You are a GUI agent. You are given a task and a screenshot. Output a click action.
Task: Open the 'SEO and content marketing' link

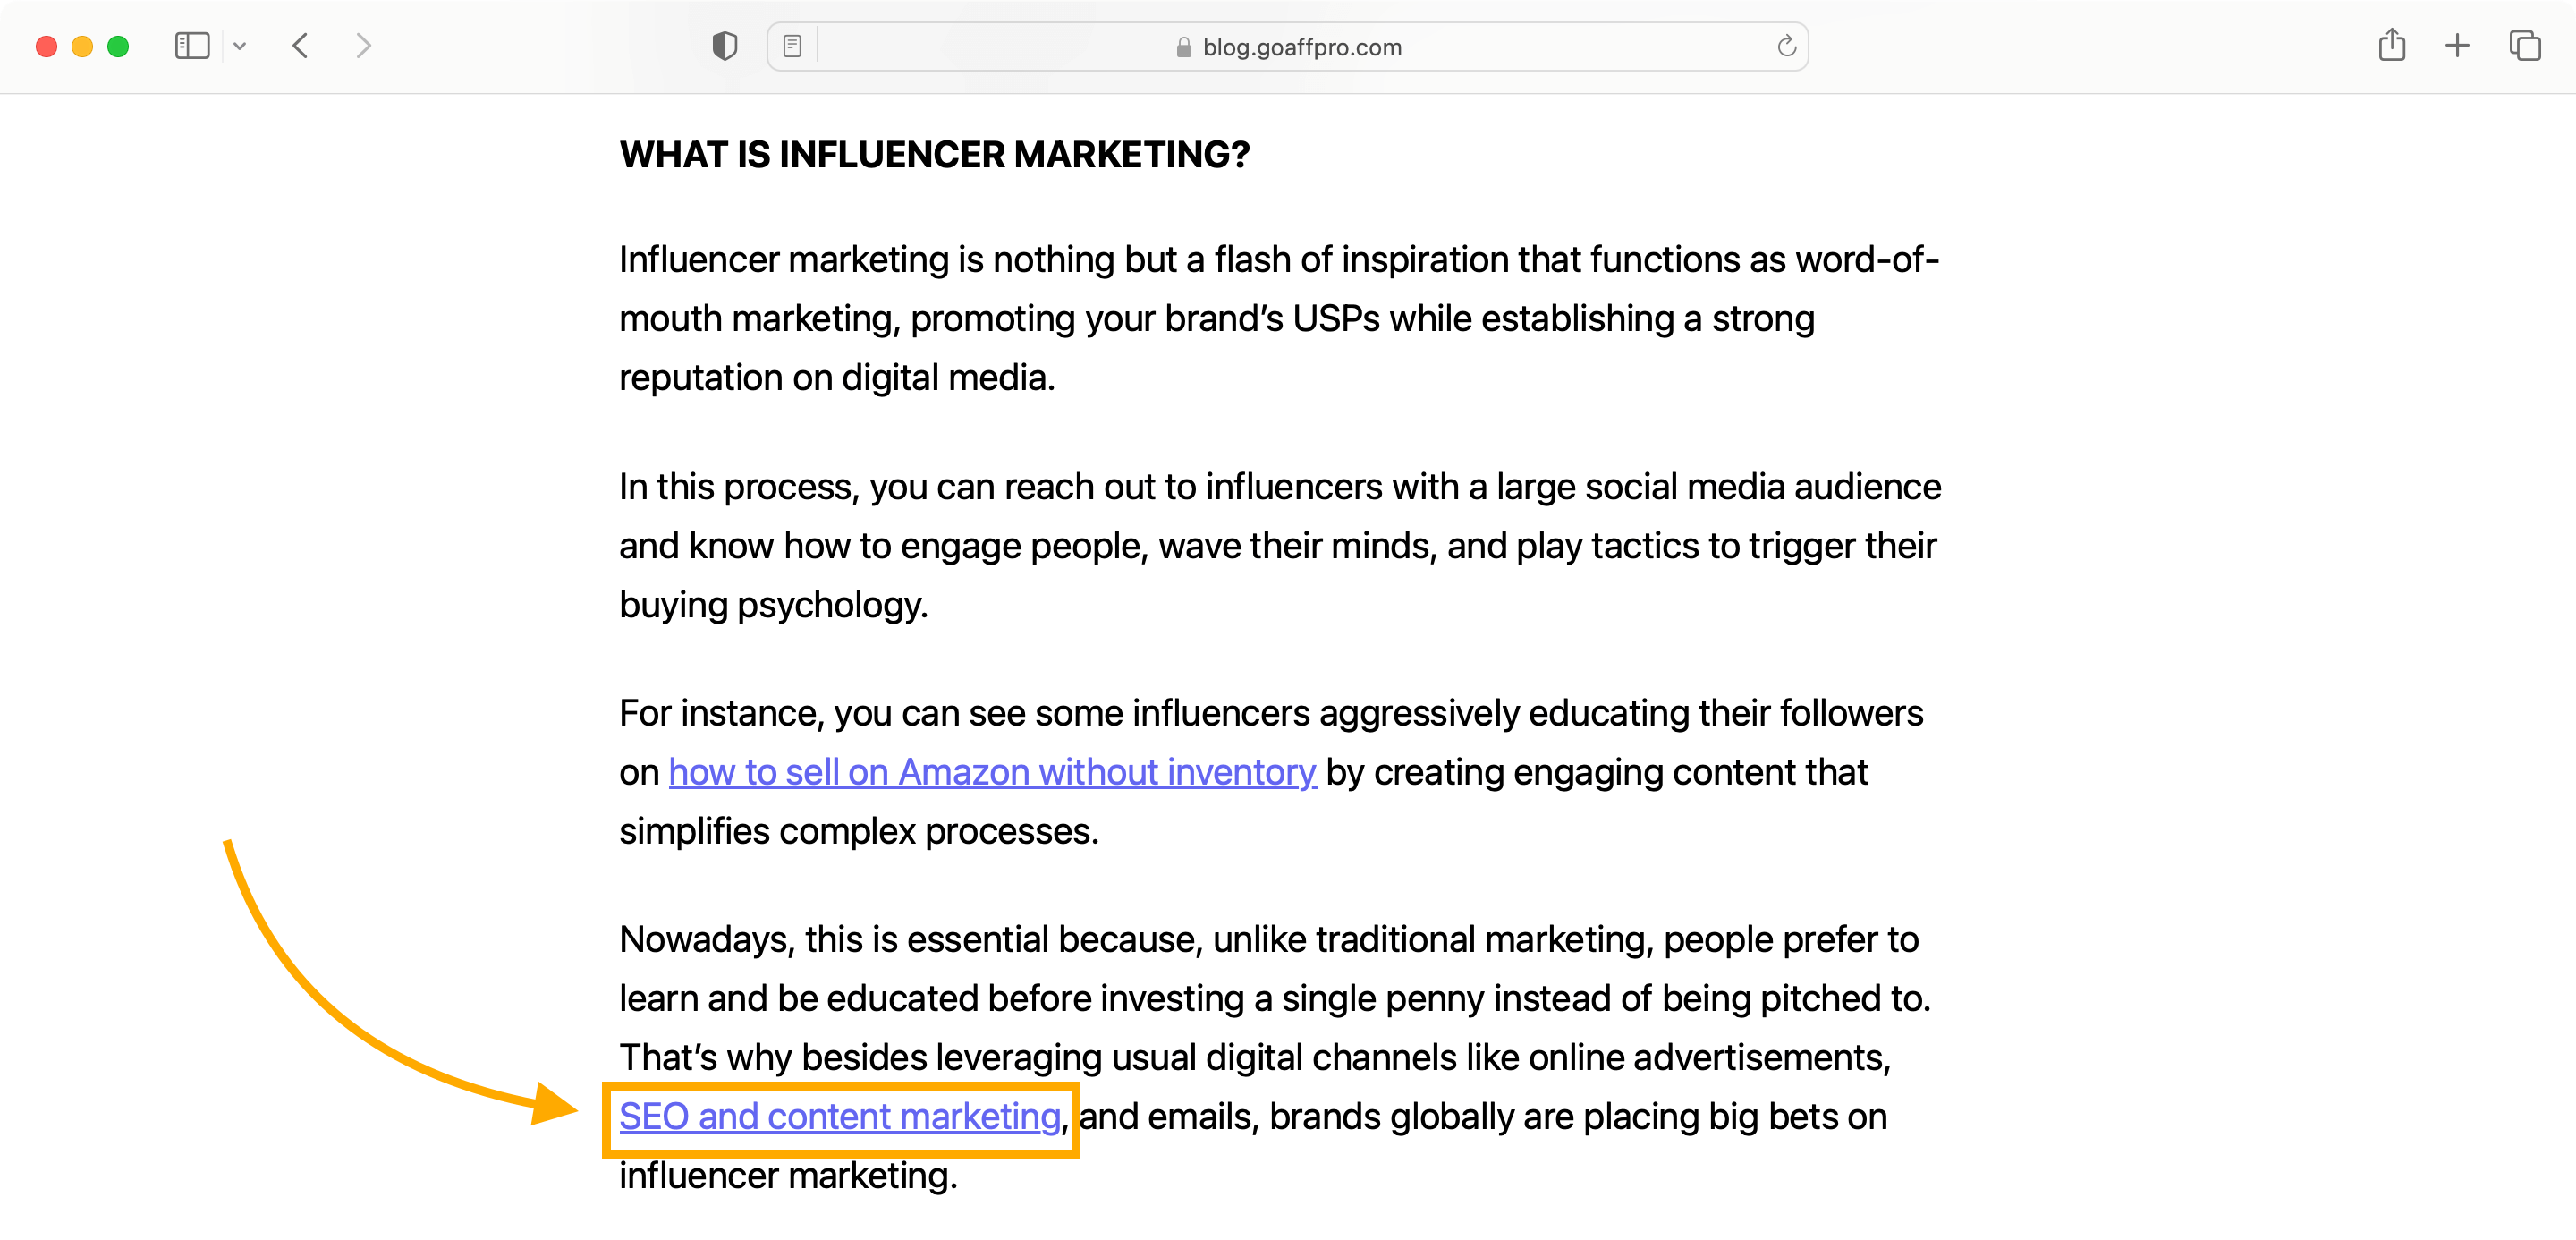point(840,1116)
